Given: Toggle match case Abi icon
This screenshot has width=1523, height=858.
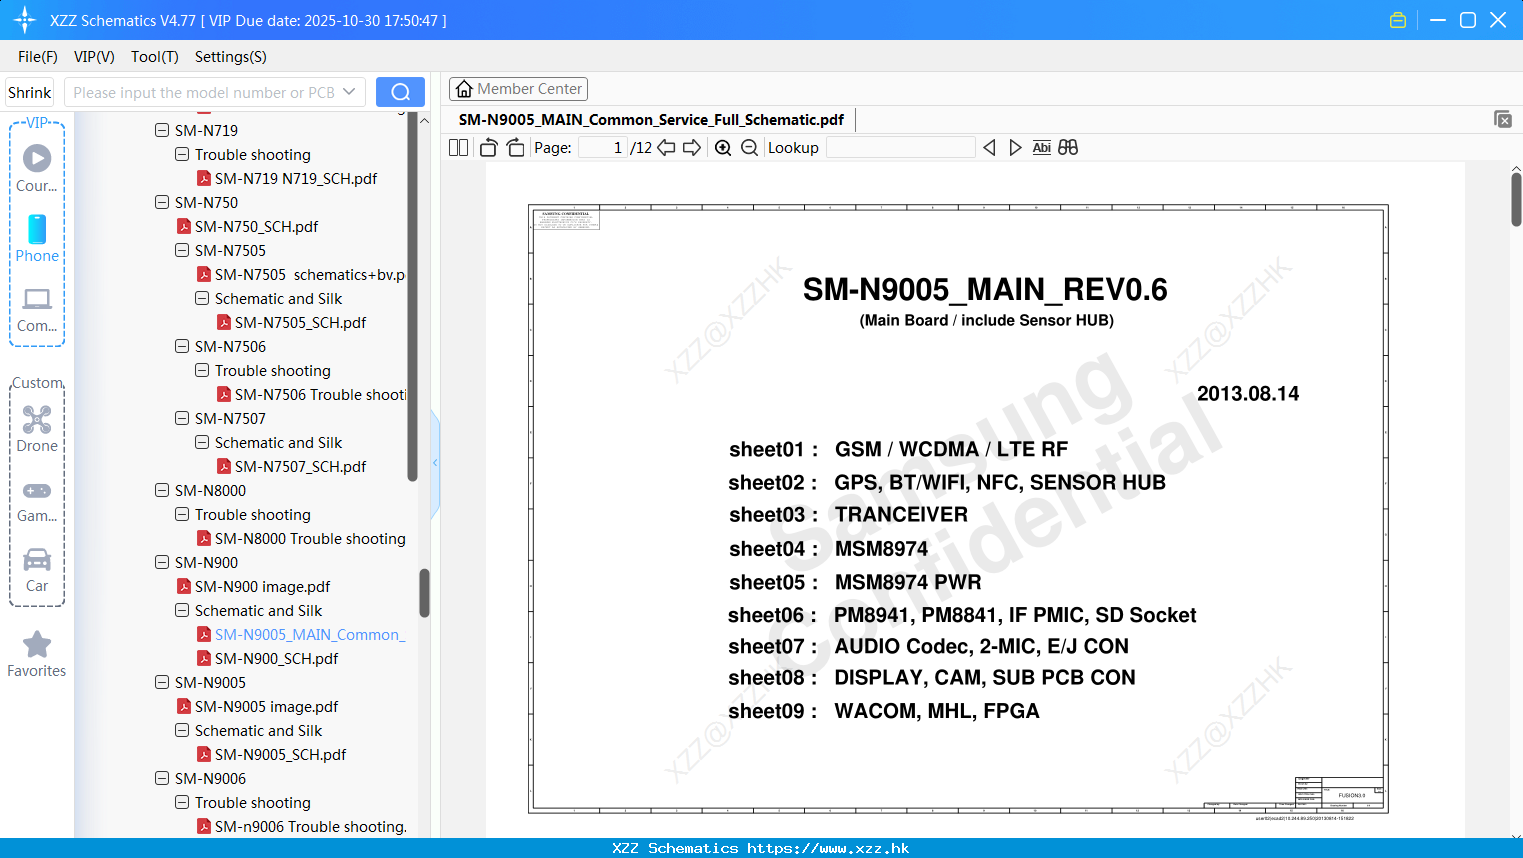Looking at the screenshot, I should click(x=1041, y=147).
